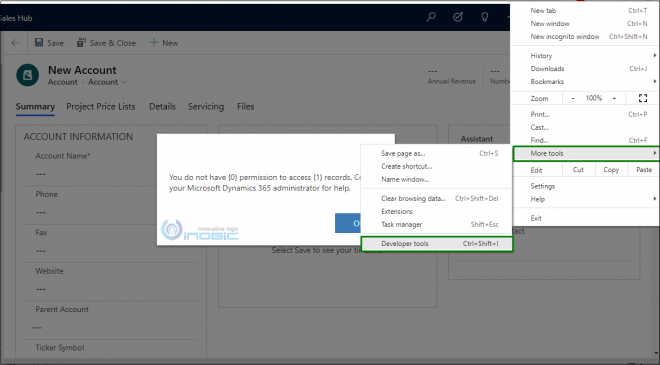Open Downloads from Chrome menu

[585, 69]
